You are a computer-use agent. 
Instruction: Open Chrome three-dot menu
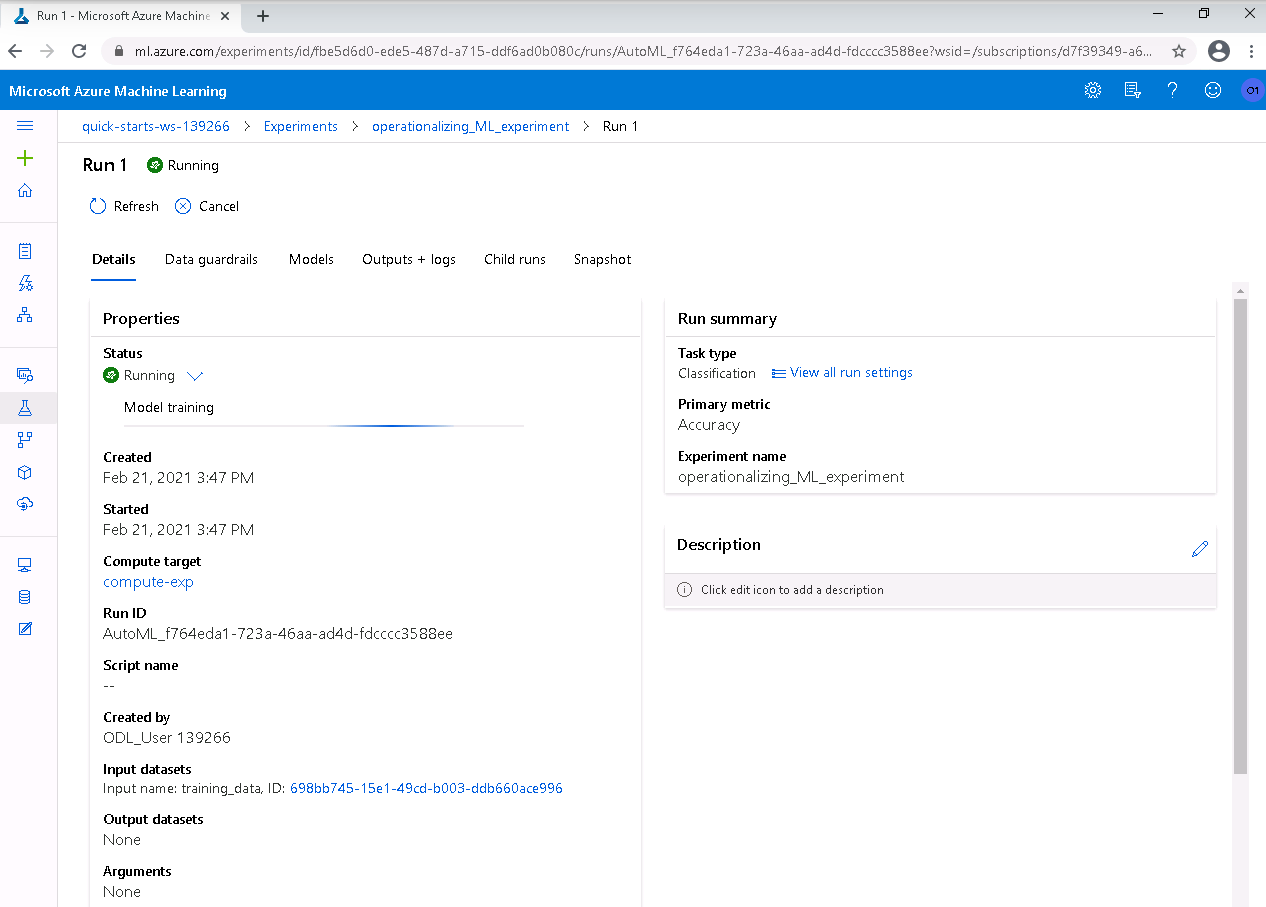click(1251, 51)
